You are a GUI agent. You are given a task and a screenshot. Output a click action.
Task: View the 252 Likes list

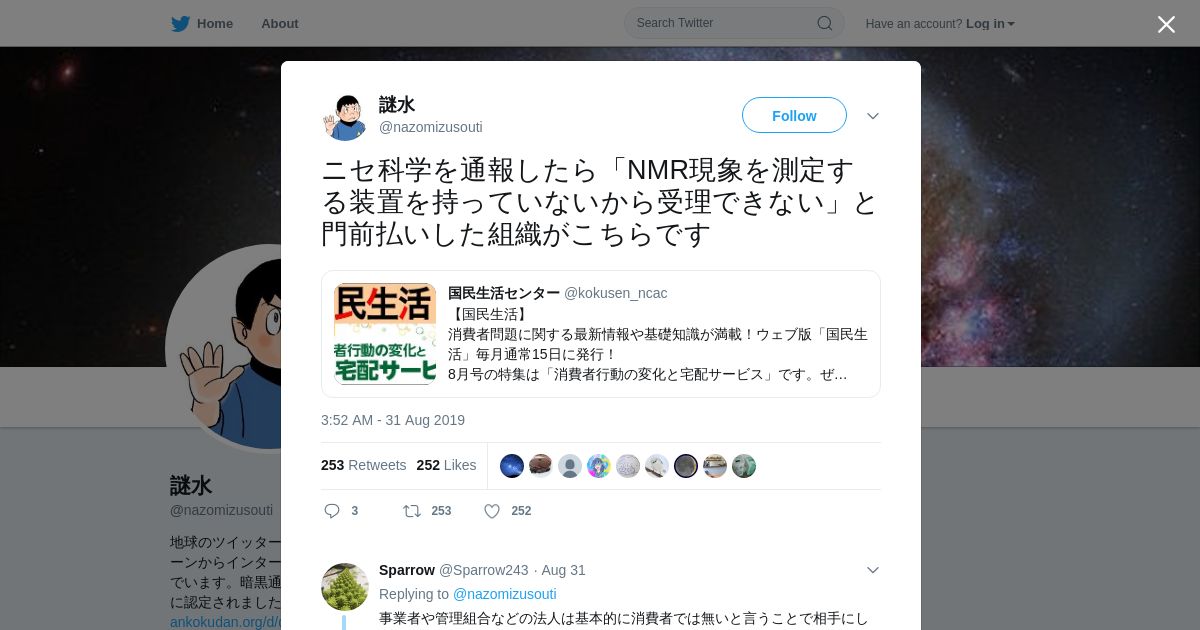coord(446,465)
